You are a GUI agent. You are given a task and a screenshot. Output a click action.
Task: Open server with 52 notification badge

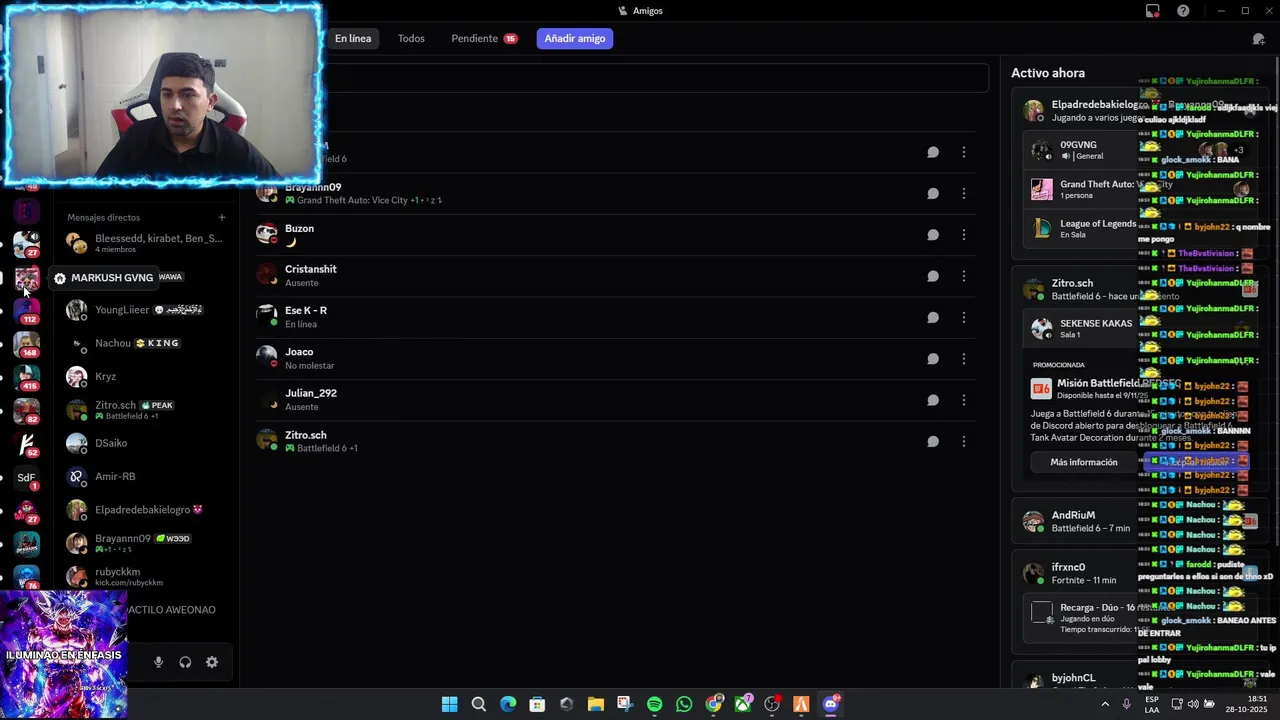click(x=27, y=444)
